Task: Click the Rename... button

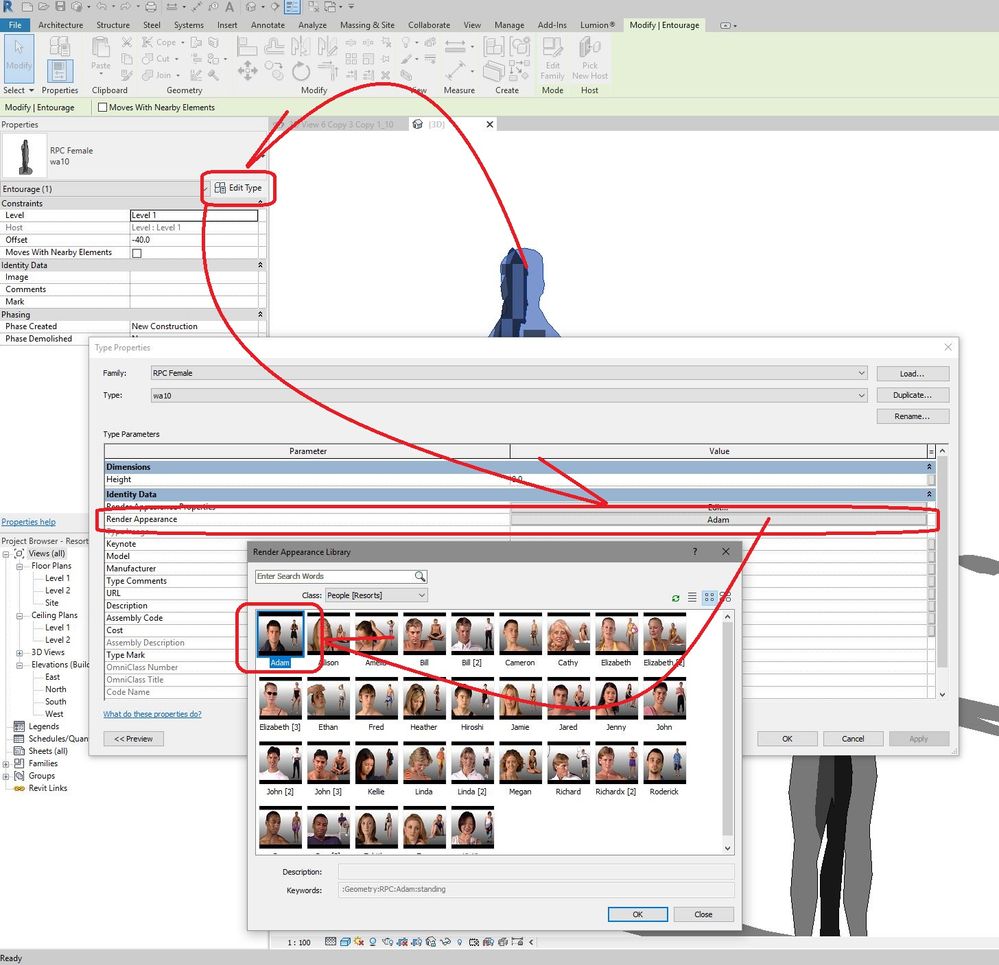Action: (x=912, y=416)
